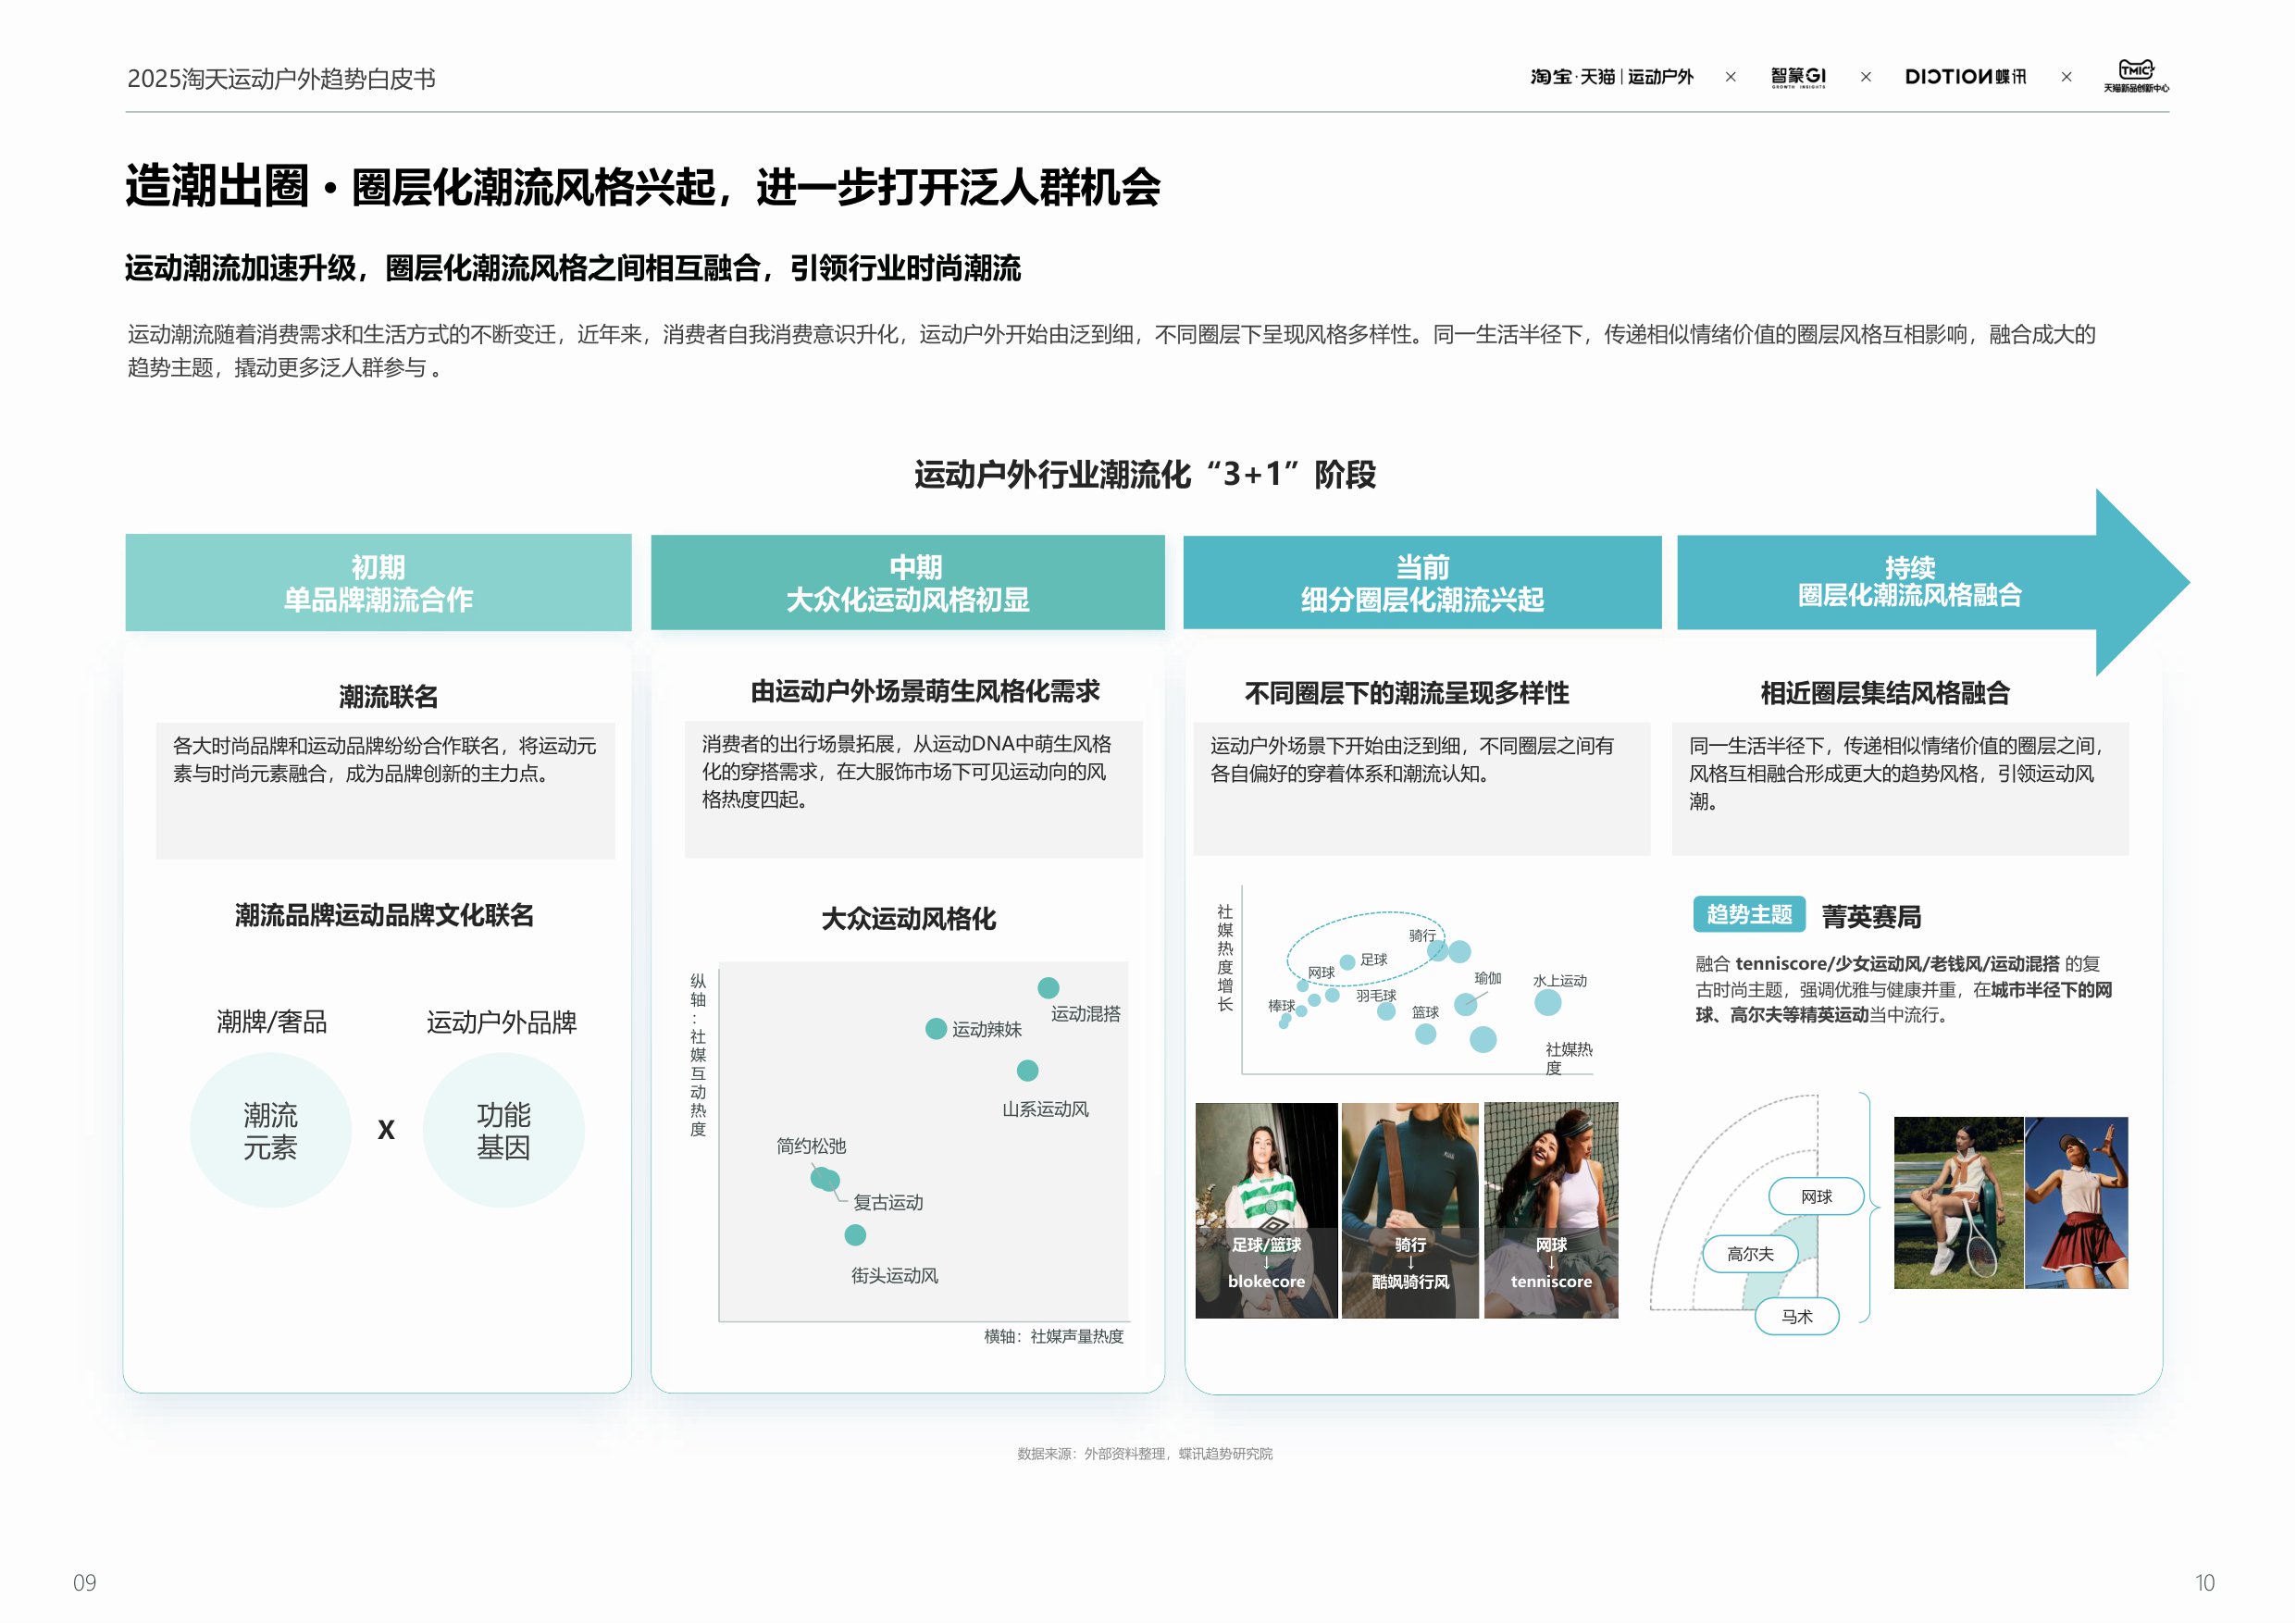Viewport: 2296px width, 1623px height.
Task: Select the 潮流元素 circle icon
Action: tap(270, 1128)
